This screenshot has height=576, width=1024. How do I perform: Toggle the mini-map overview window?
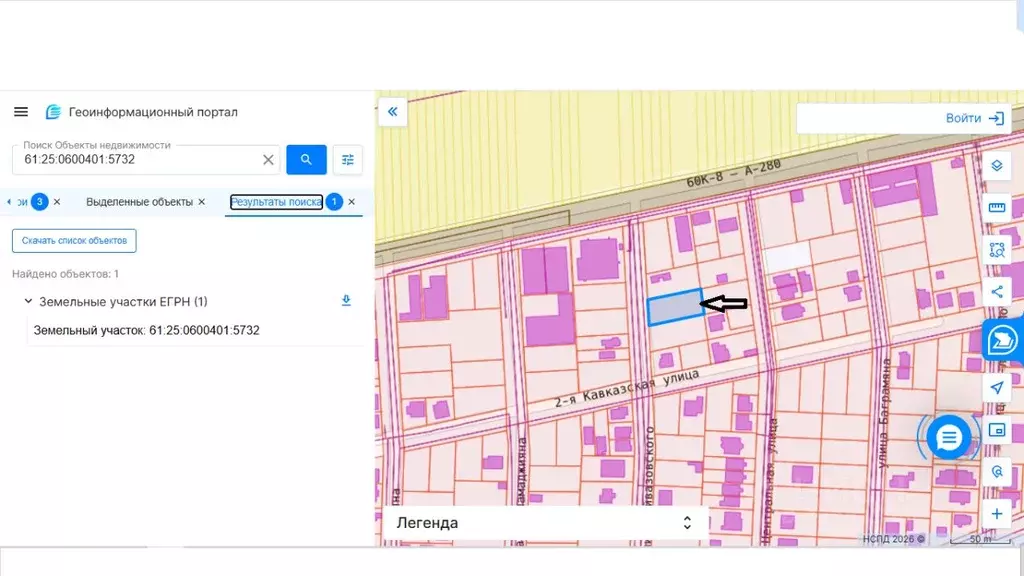click(x=996, y=430)
